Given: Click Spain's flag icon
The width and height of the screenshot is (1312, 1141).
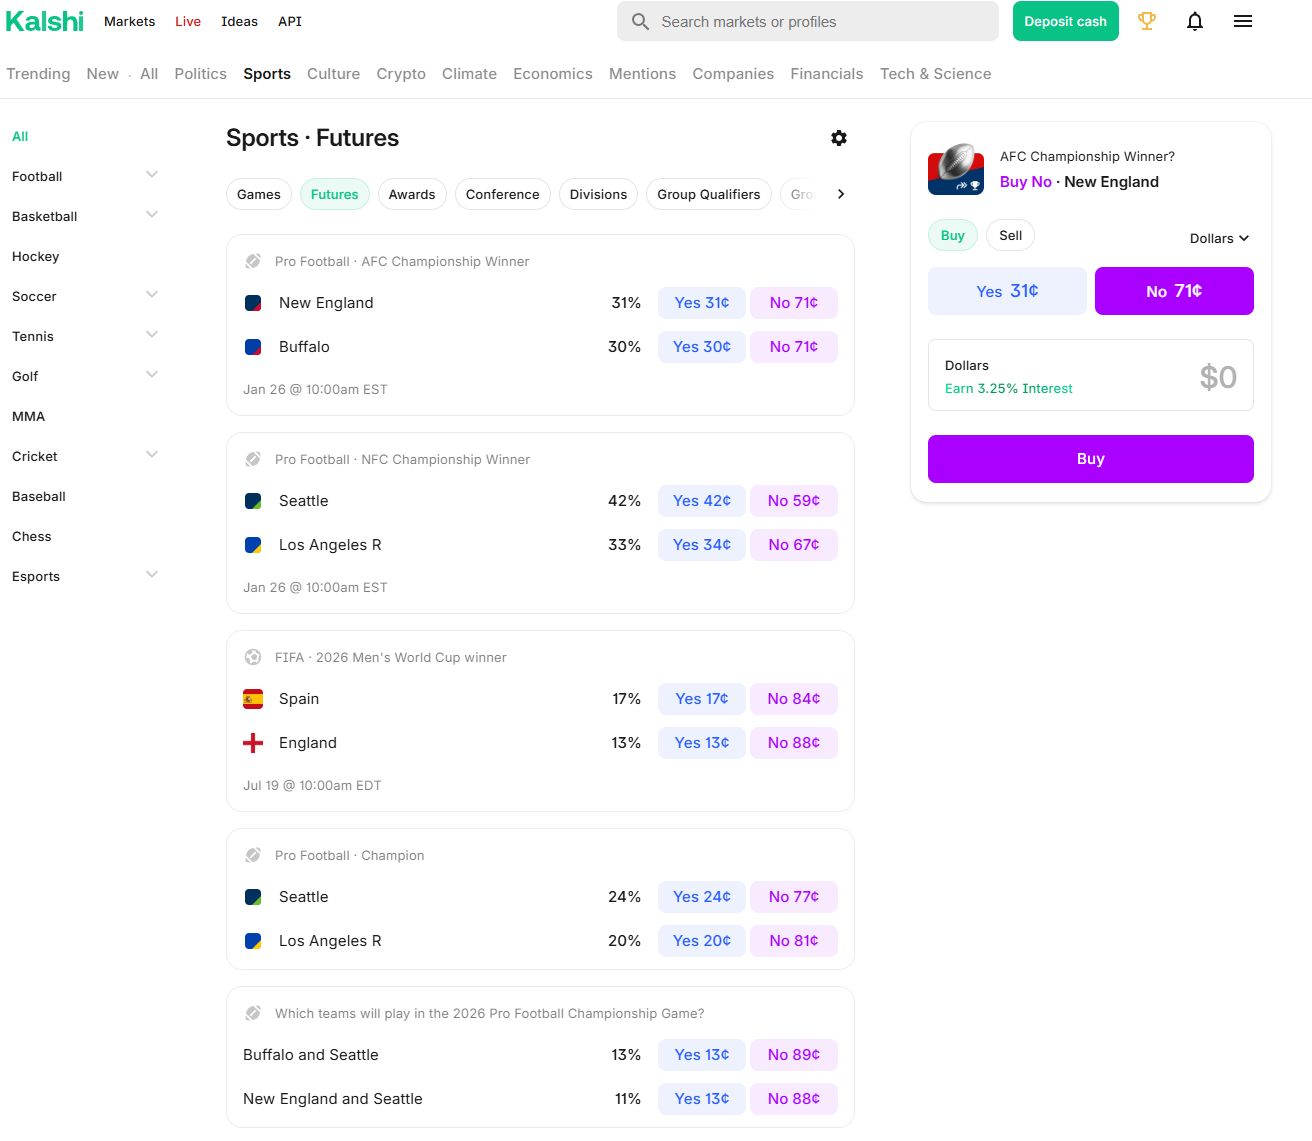Looking at the screenshot, I should [253, 699].
